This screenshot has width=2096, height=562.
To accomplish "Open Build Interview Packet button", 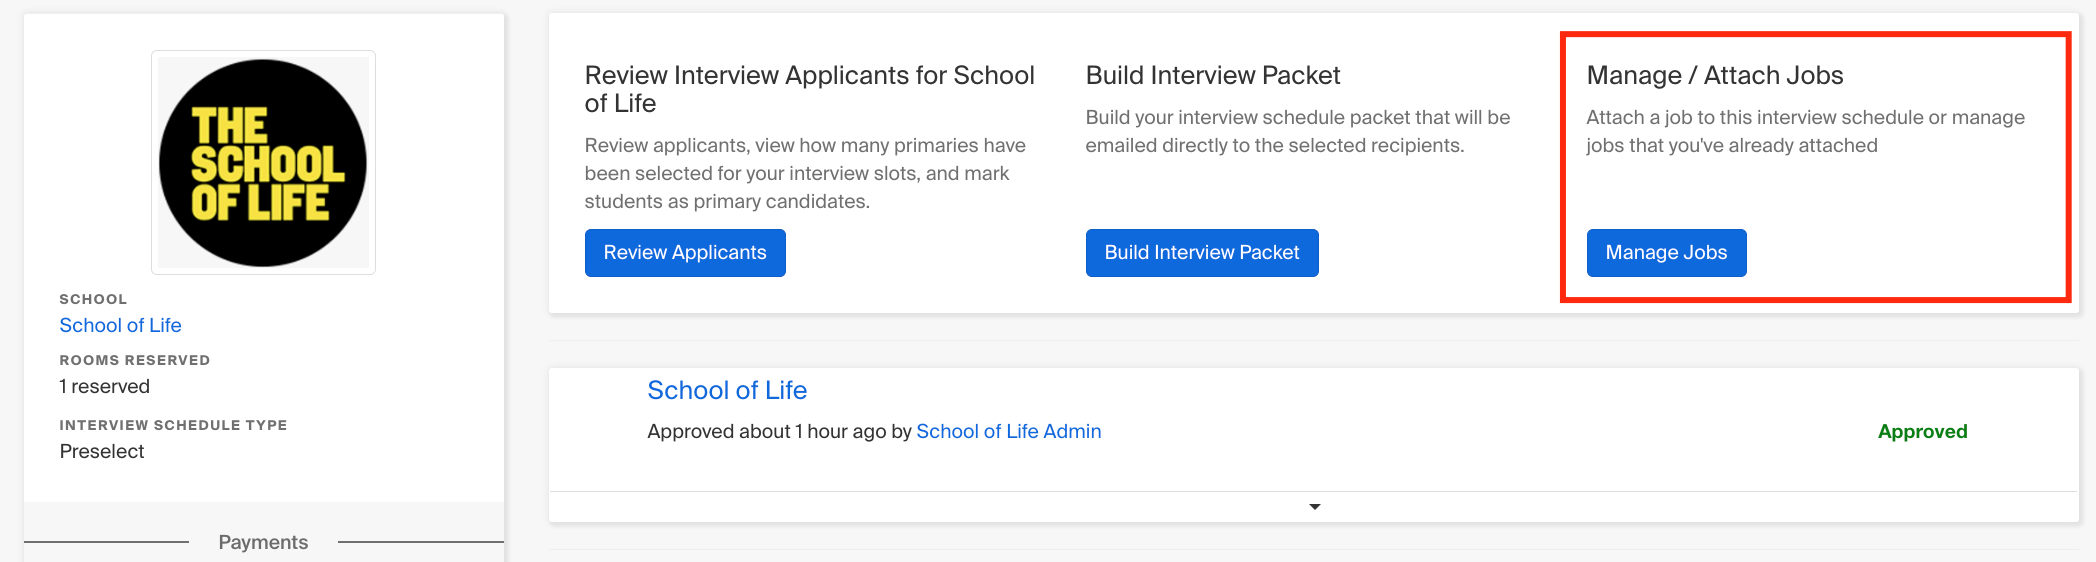I will click(1202, 253).
